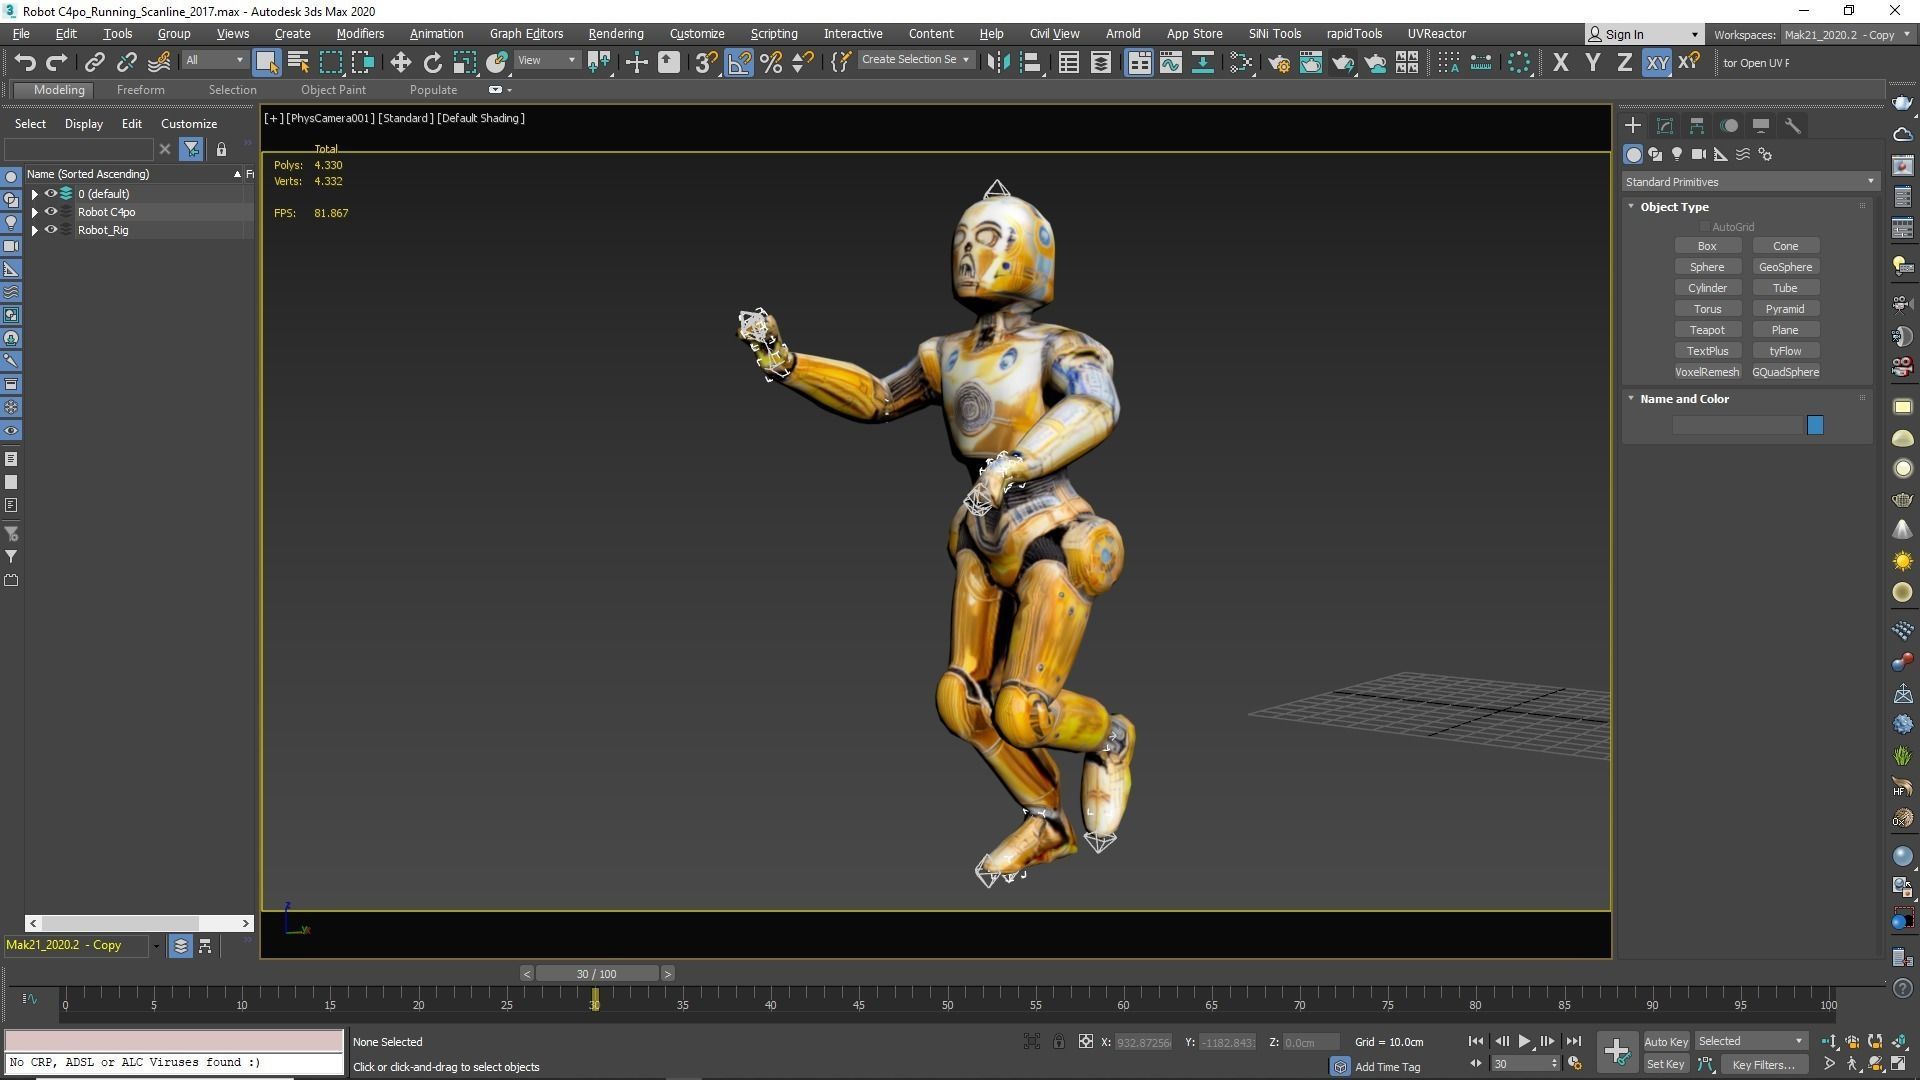Toggle the selection lock icon

[x=1058, y=1042]
